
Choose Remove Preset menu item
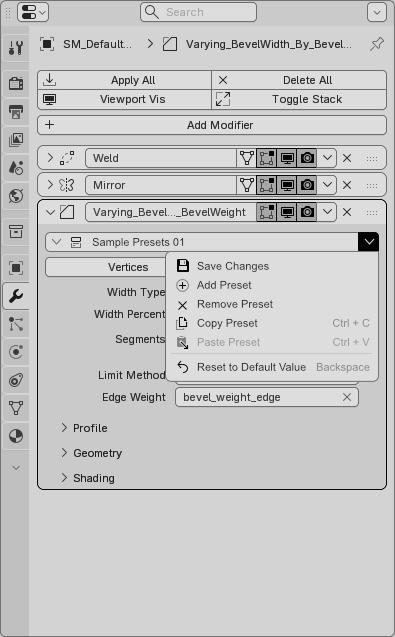pos(273,304)
